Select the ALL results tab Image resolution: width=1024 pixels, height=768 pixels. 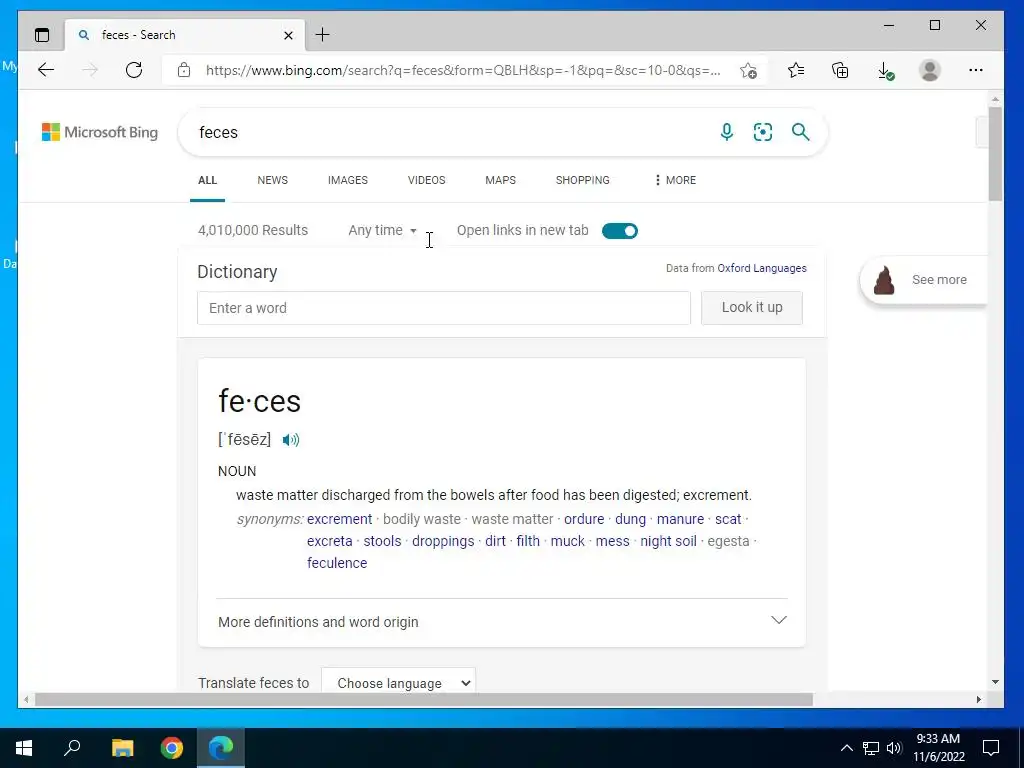[x=207, y=180]
